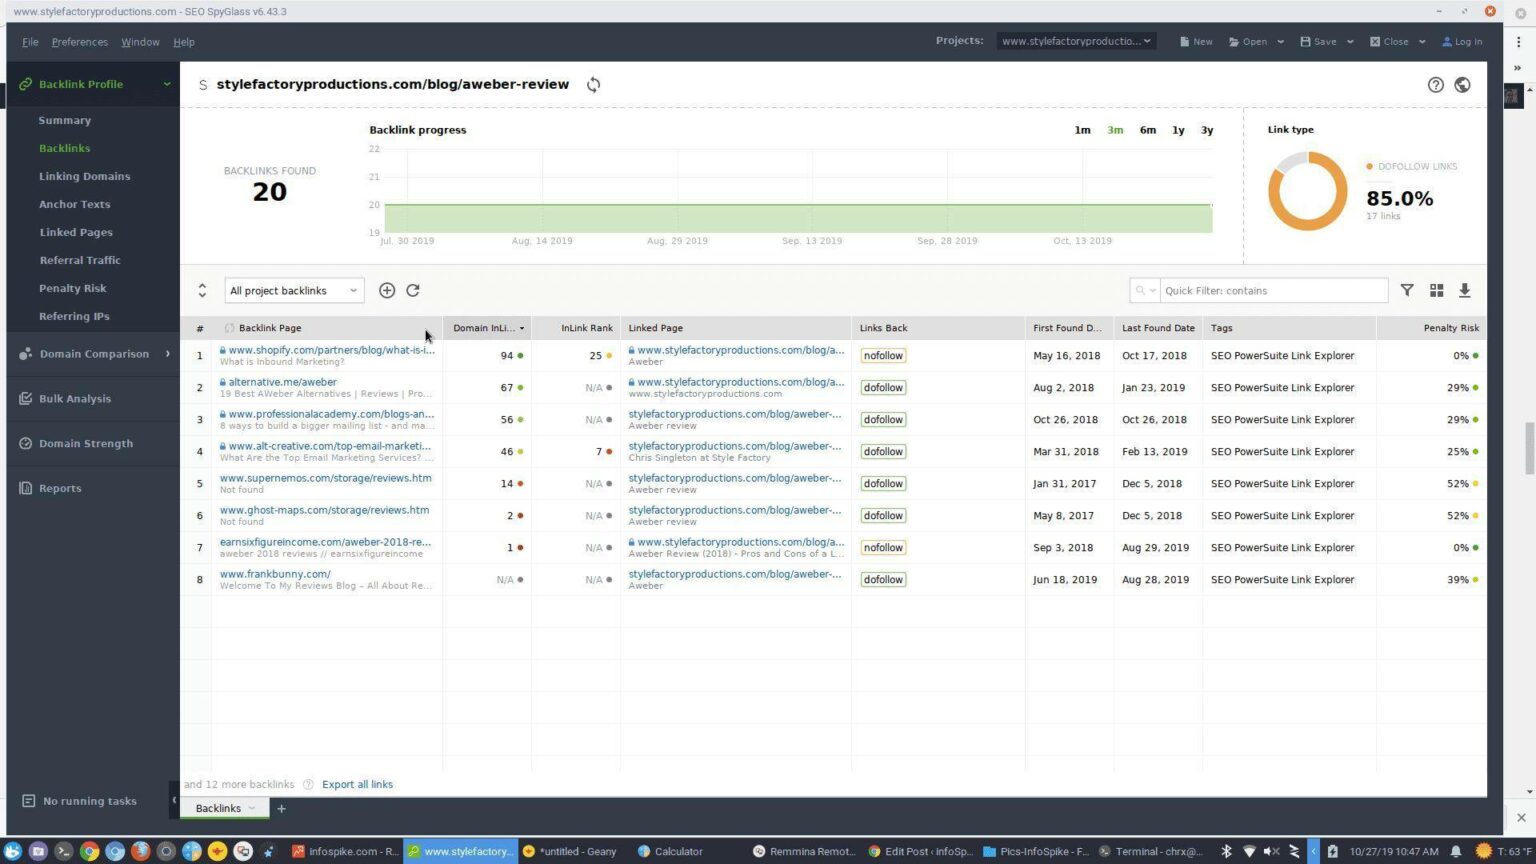Screen dimensions: 1536x864
Task: Open www.supernemos.com/storage/reviews.htm link
Action: 326,478
